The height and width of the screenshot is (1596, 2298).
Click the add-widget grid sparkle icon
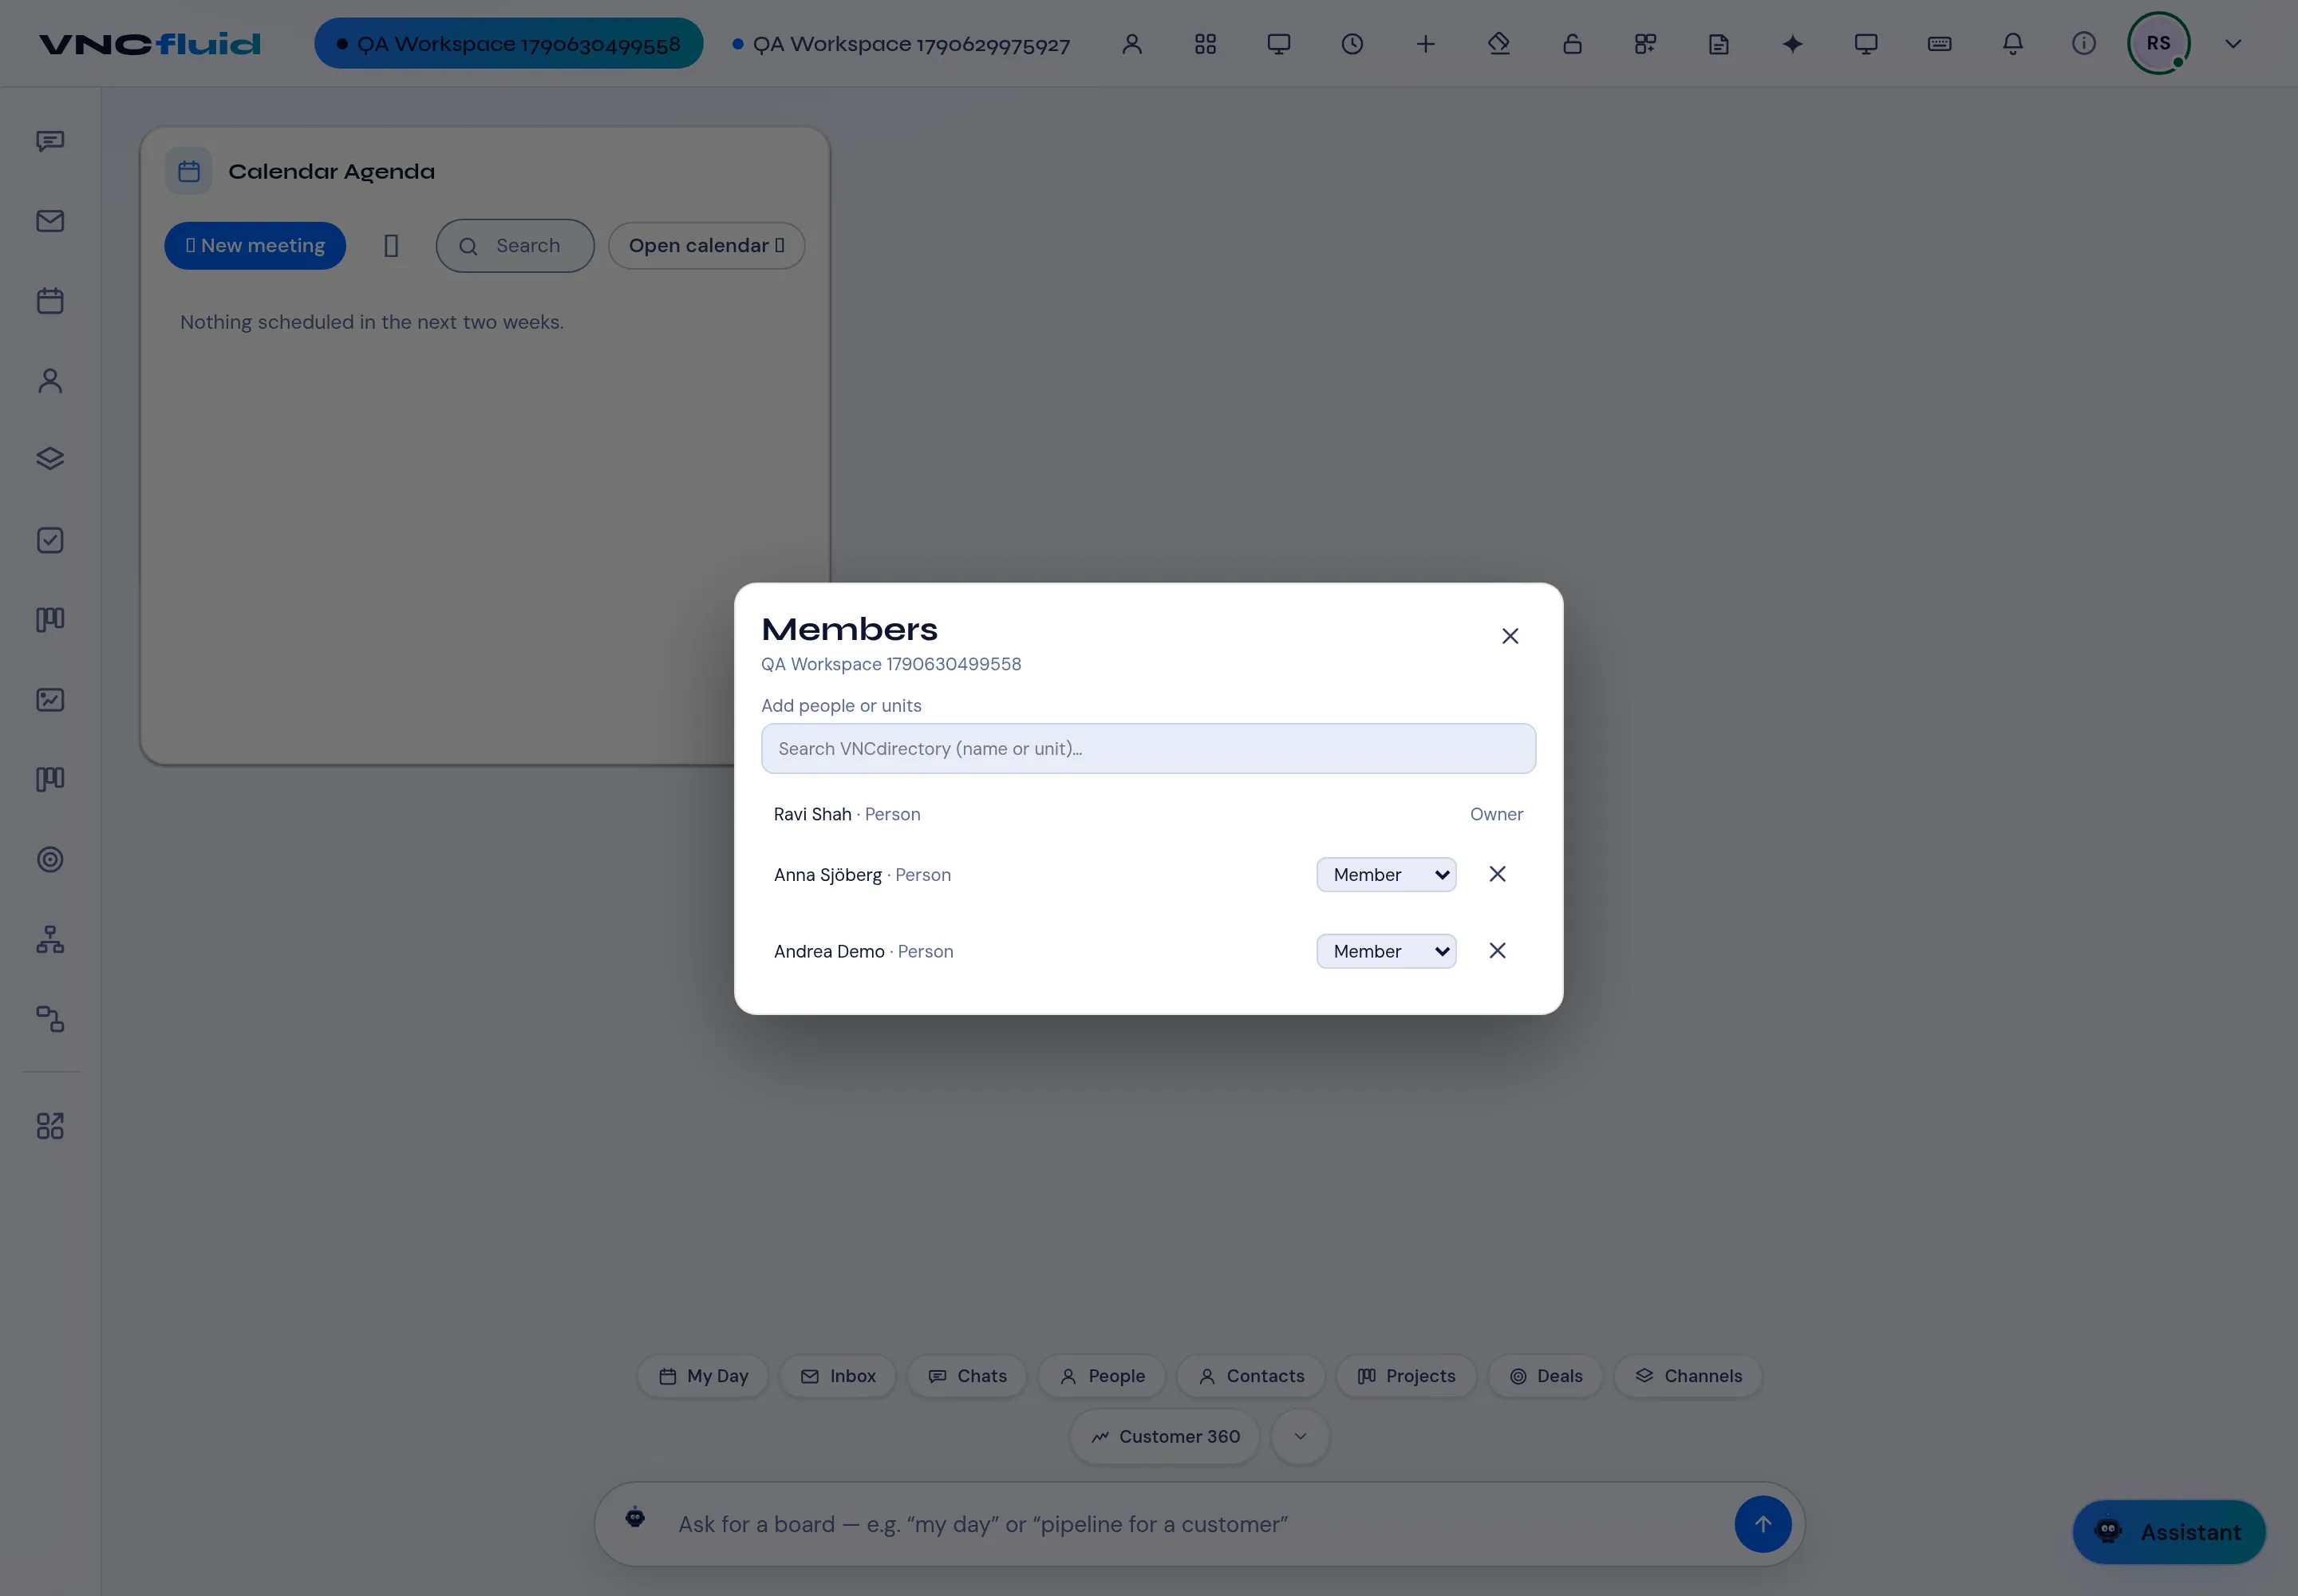1646,44
